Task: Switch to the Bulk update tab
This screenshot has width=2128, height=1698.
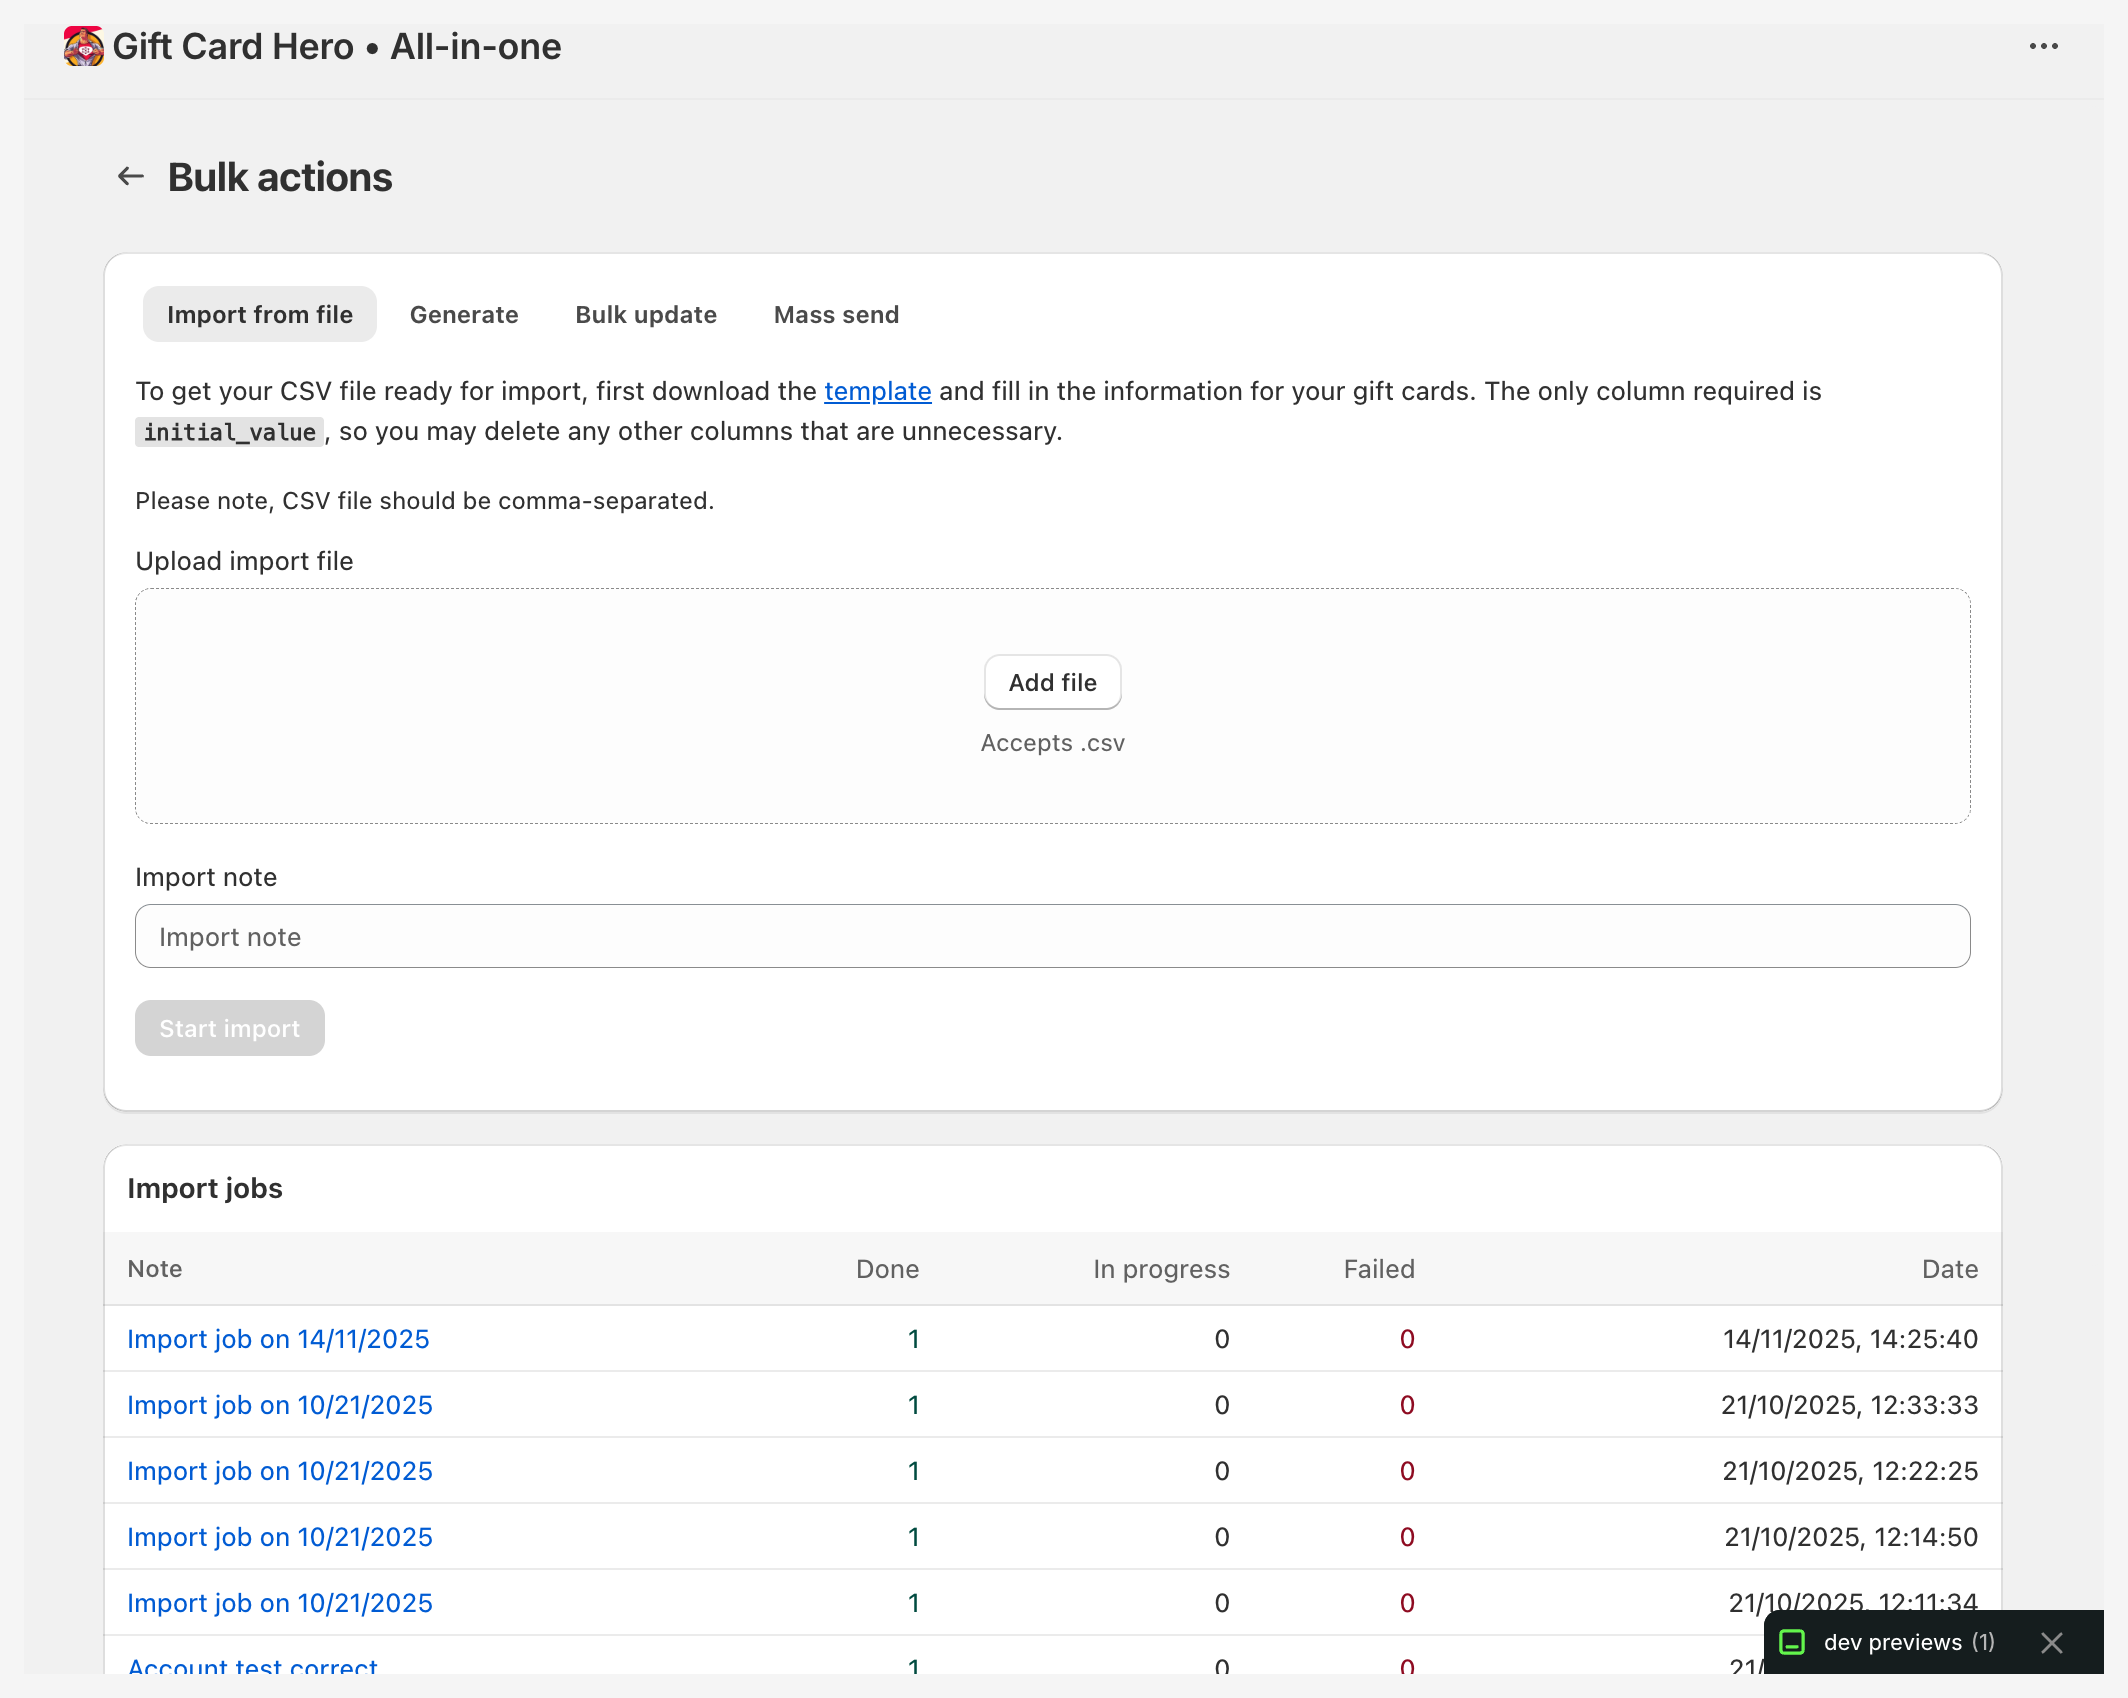Action: click(645, 314)
